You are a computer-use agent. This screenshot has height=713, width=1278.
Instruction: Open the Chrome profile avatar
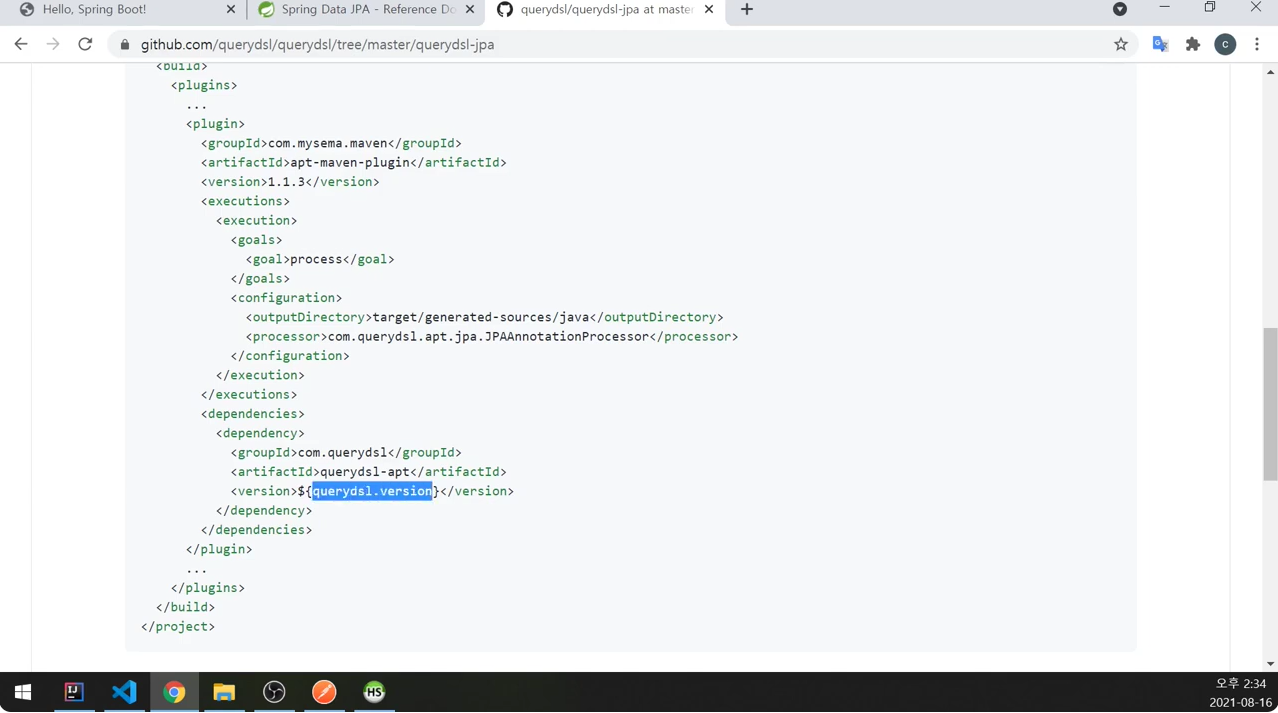[x=1225, y=44]
